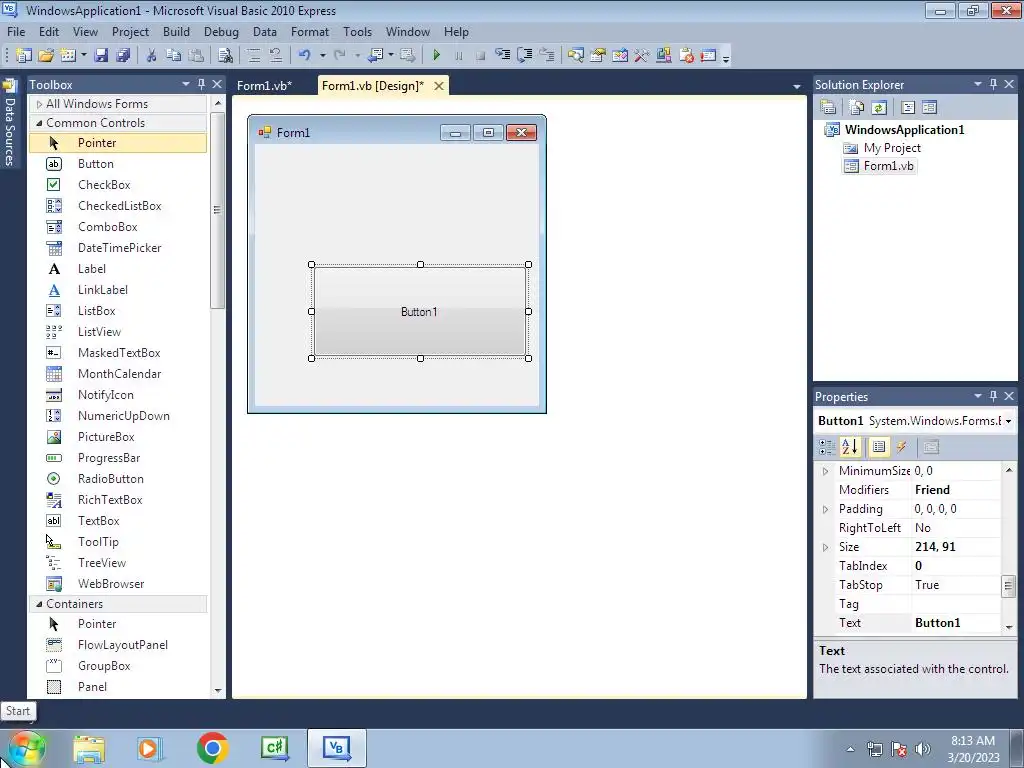Refresh the Solution Explorer
The width and height of the screenshot is (1024, 768).
[879, 107]
